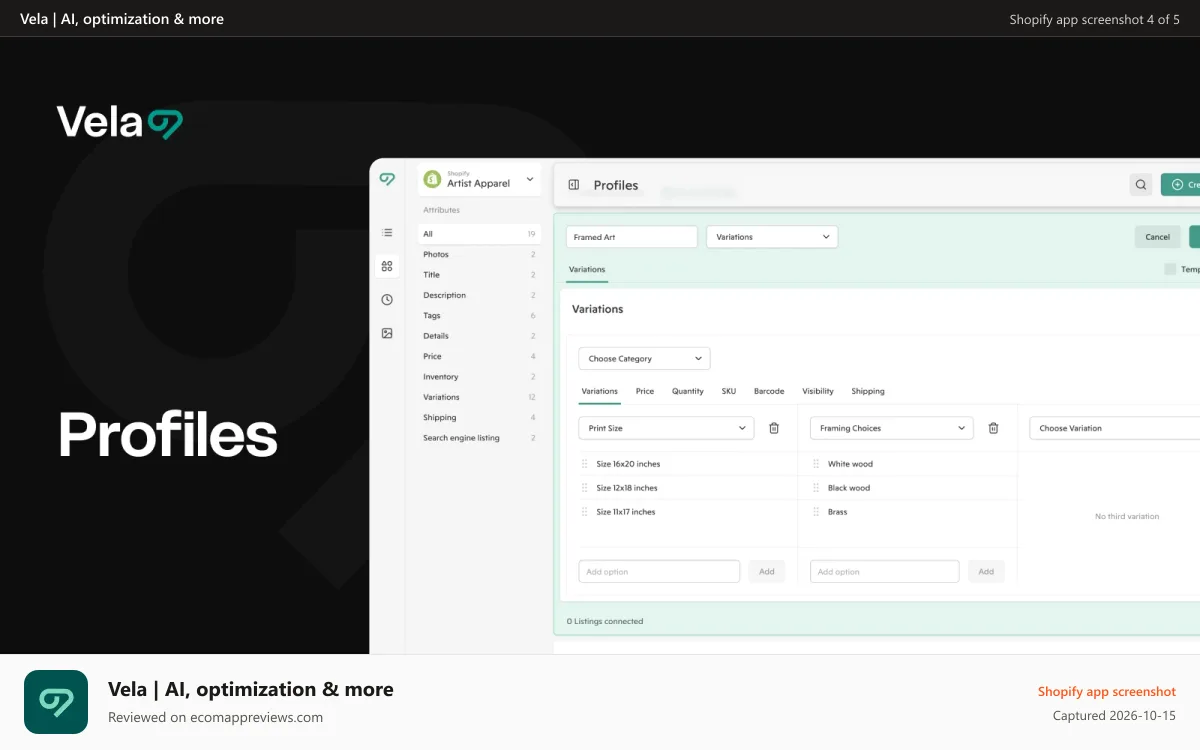Viewport: 1200px width, 750px height.
Task: Open the Print Size dropdown
Action: coord(666,428)
